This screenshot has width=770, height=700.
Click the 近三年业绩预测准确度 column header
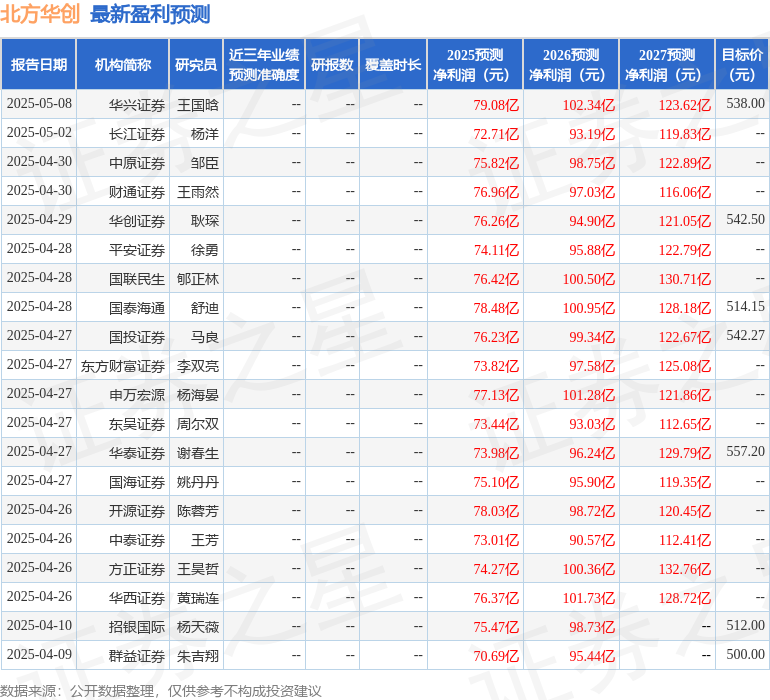pyautogui.click(x=264, y=65)
